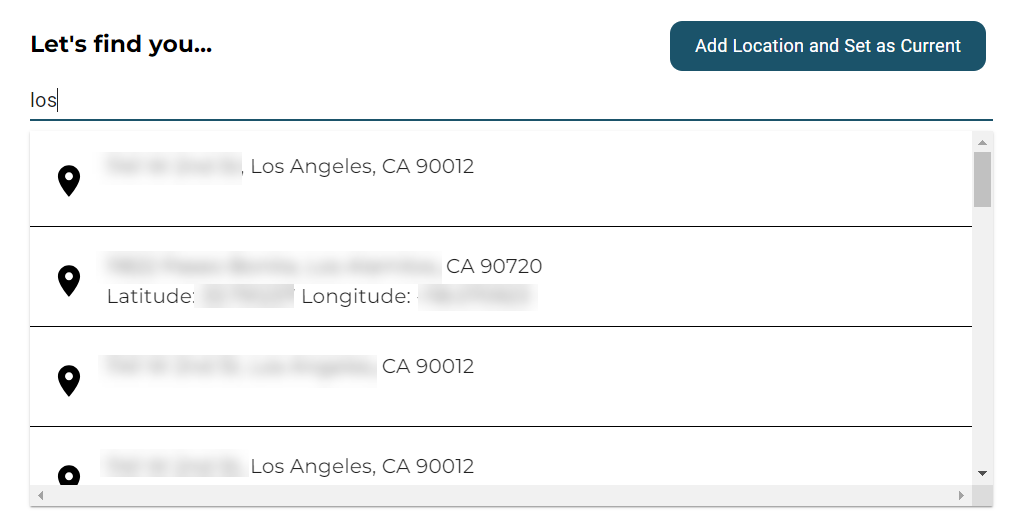
Task: Click the suggestion list's scroll down arrow
Action: 982,474
